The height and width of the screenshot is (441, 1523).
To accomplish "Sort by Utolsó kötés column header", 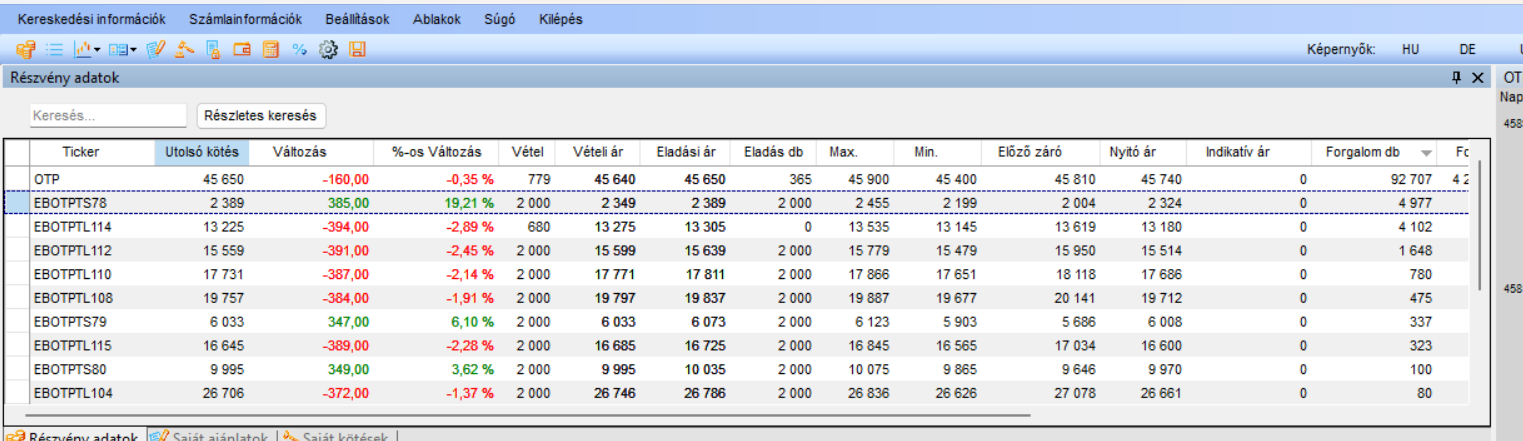I will pos(201,152).
